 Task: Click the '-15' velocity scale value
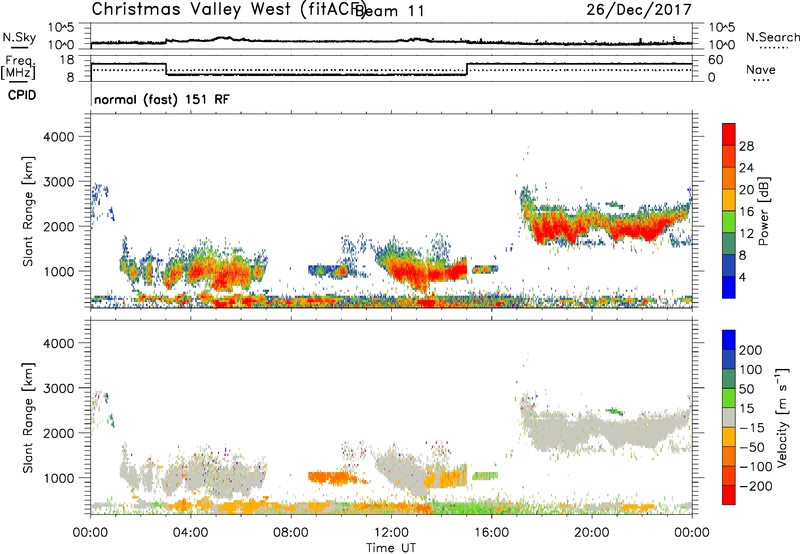(752, 428)
